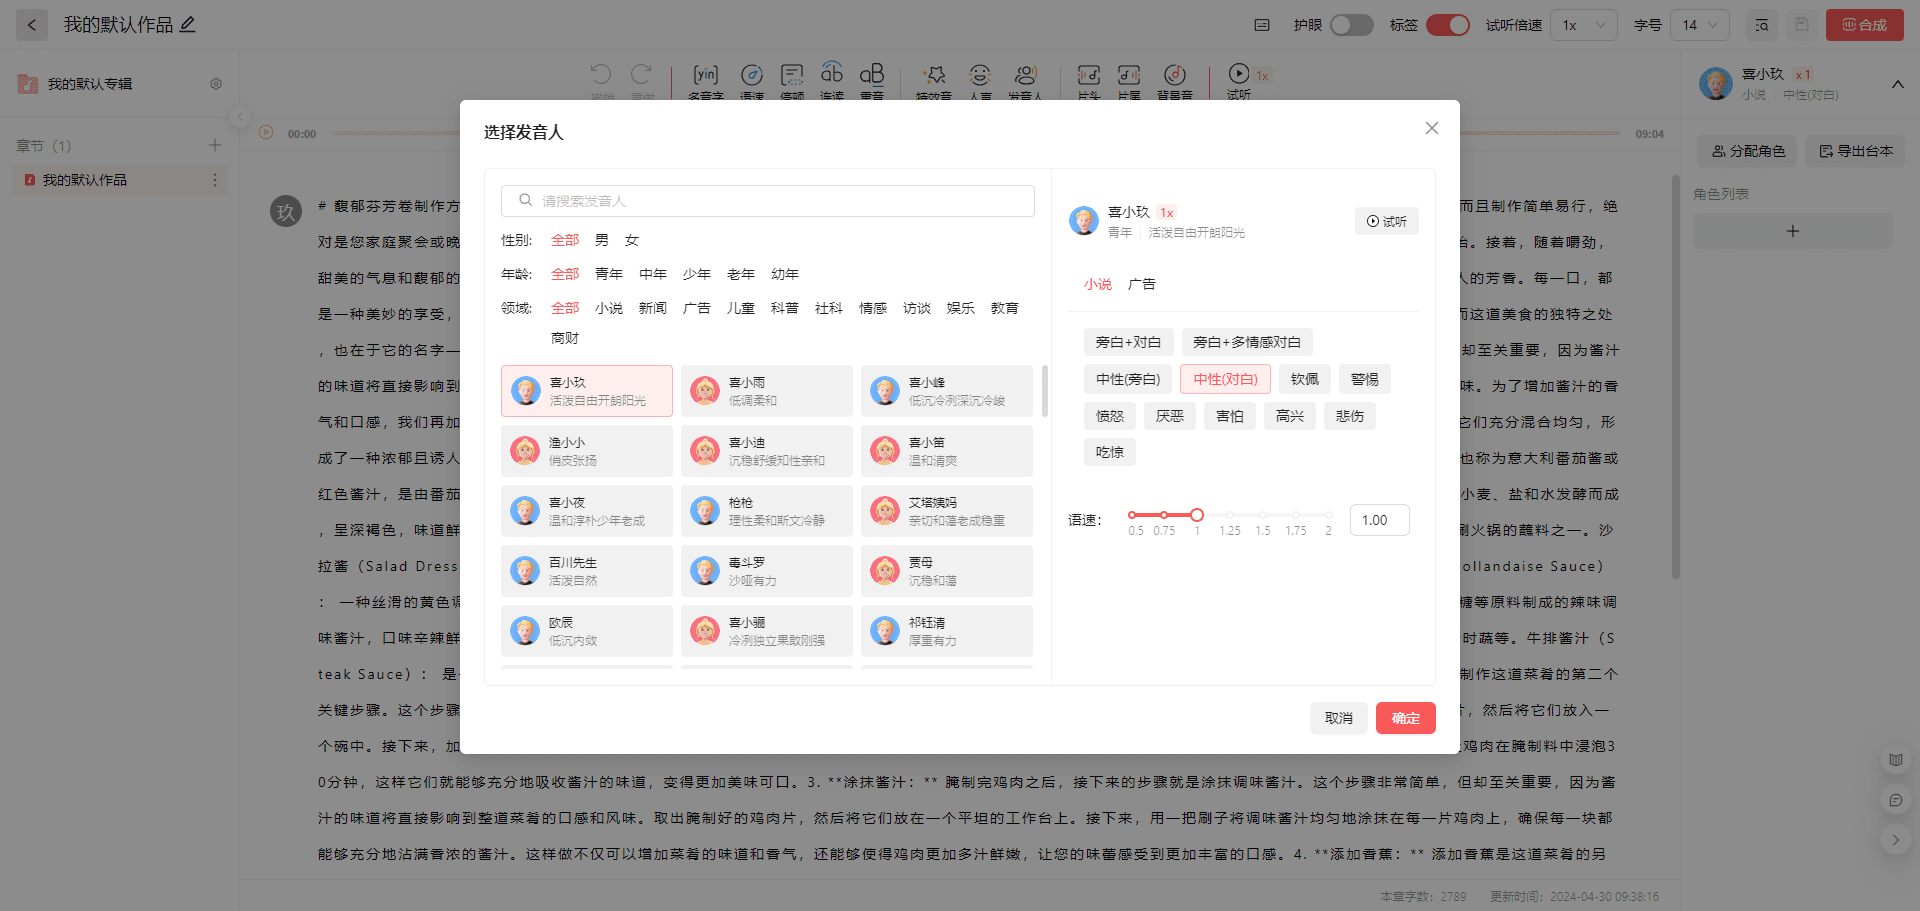The height and width of the screenshot is (911, 1920).
Task: Click the 发音人 speaker toolbar icon
Action: 1025,75
